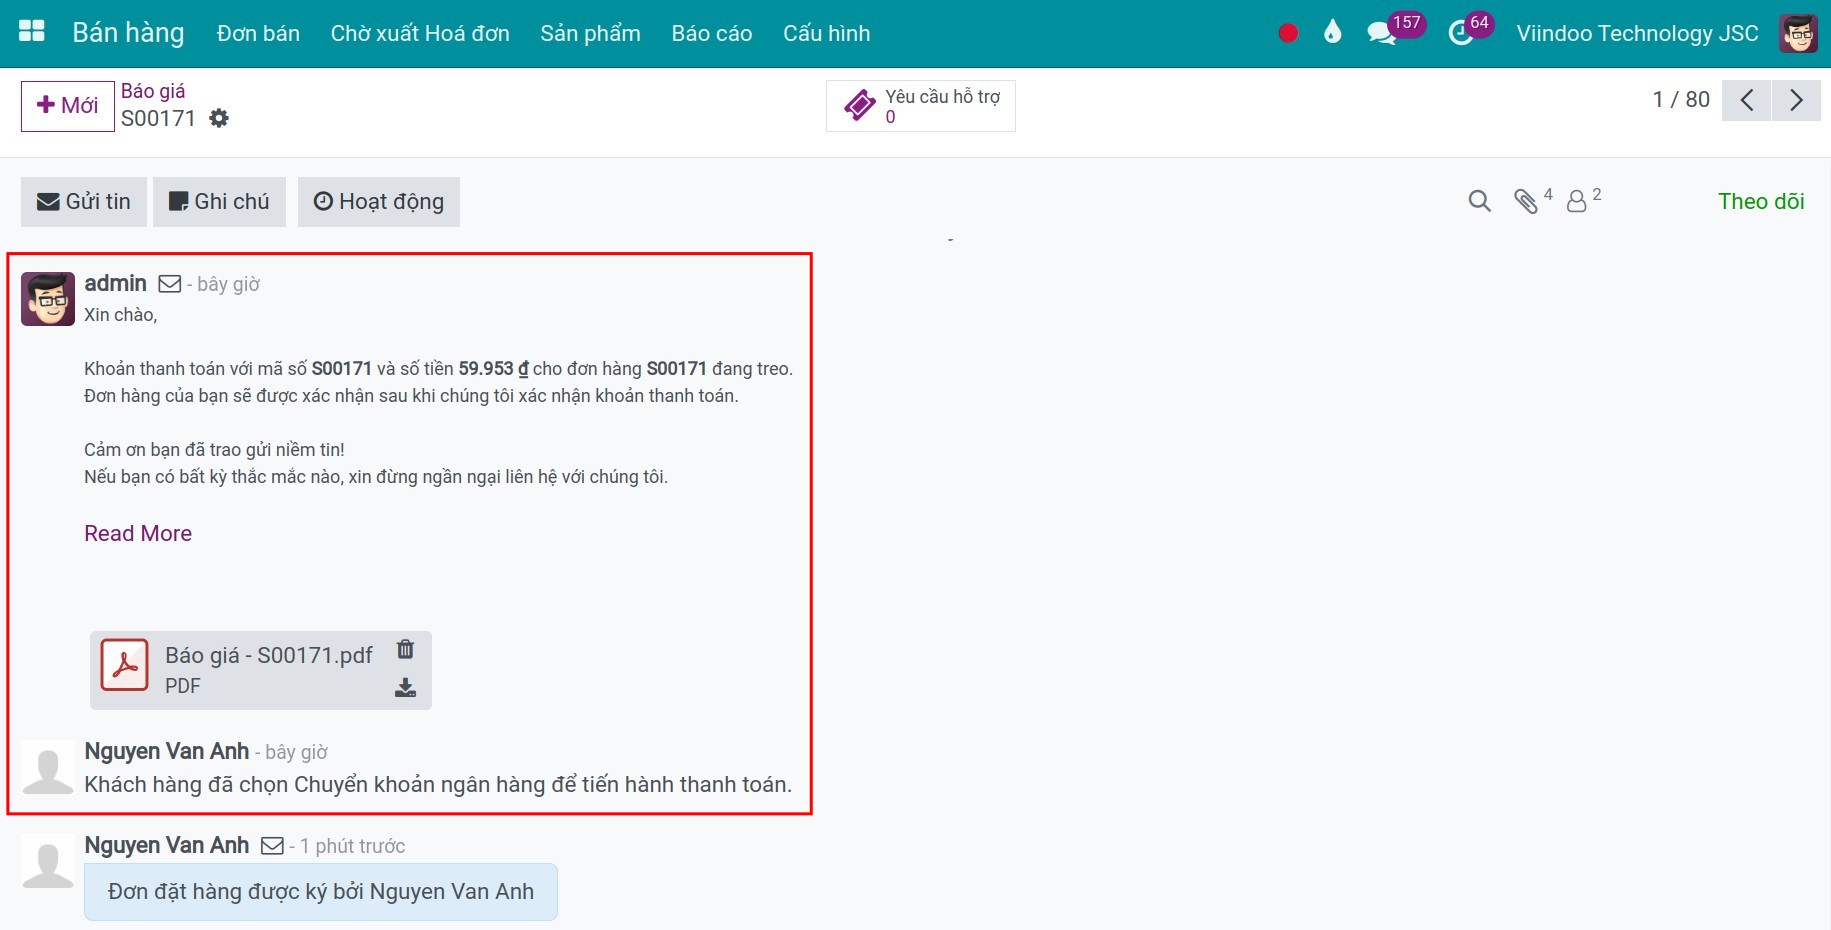Expand message with Read More link
The image size is (1831, 930).
[138, 534]
